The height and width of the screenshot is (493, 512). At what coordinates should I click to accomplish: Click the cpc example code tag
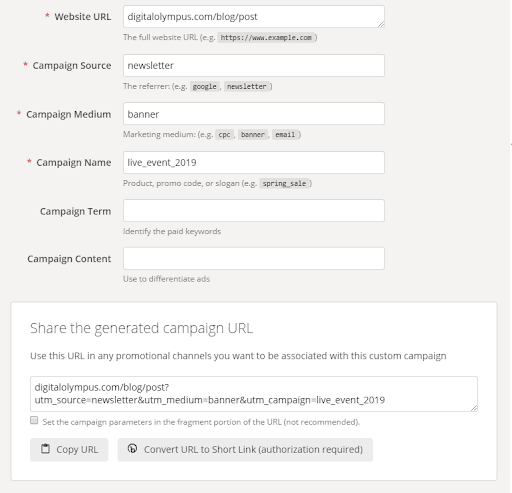(x=224, y=135)
